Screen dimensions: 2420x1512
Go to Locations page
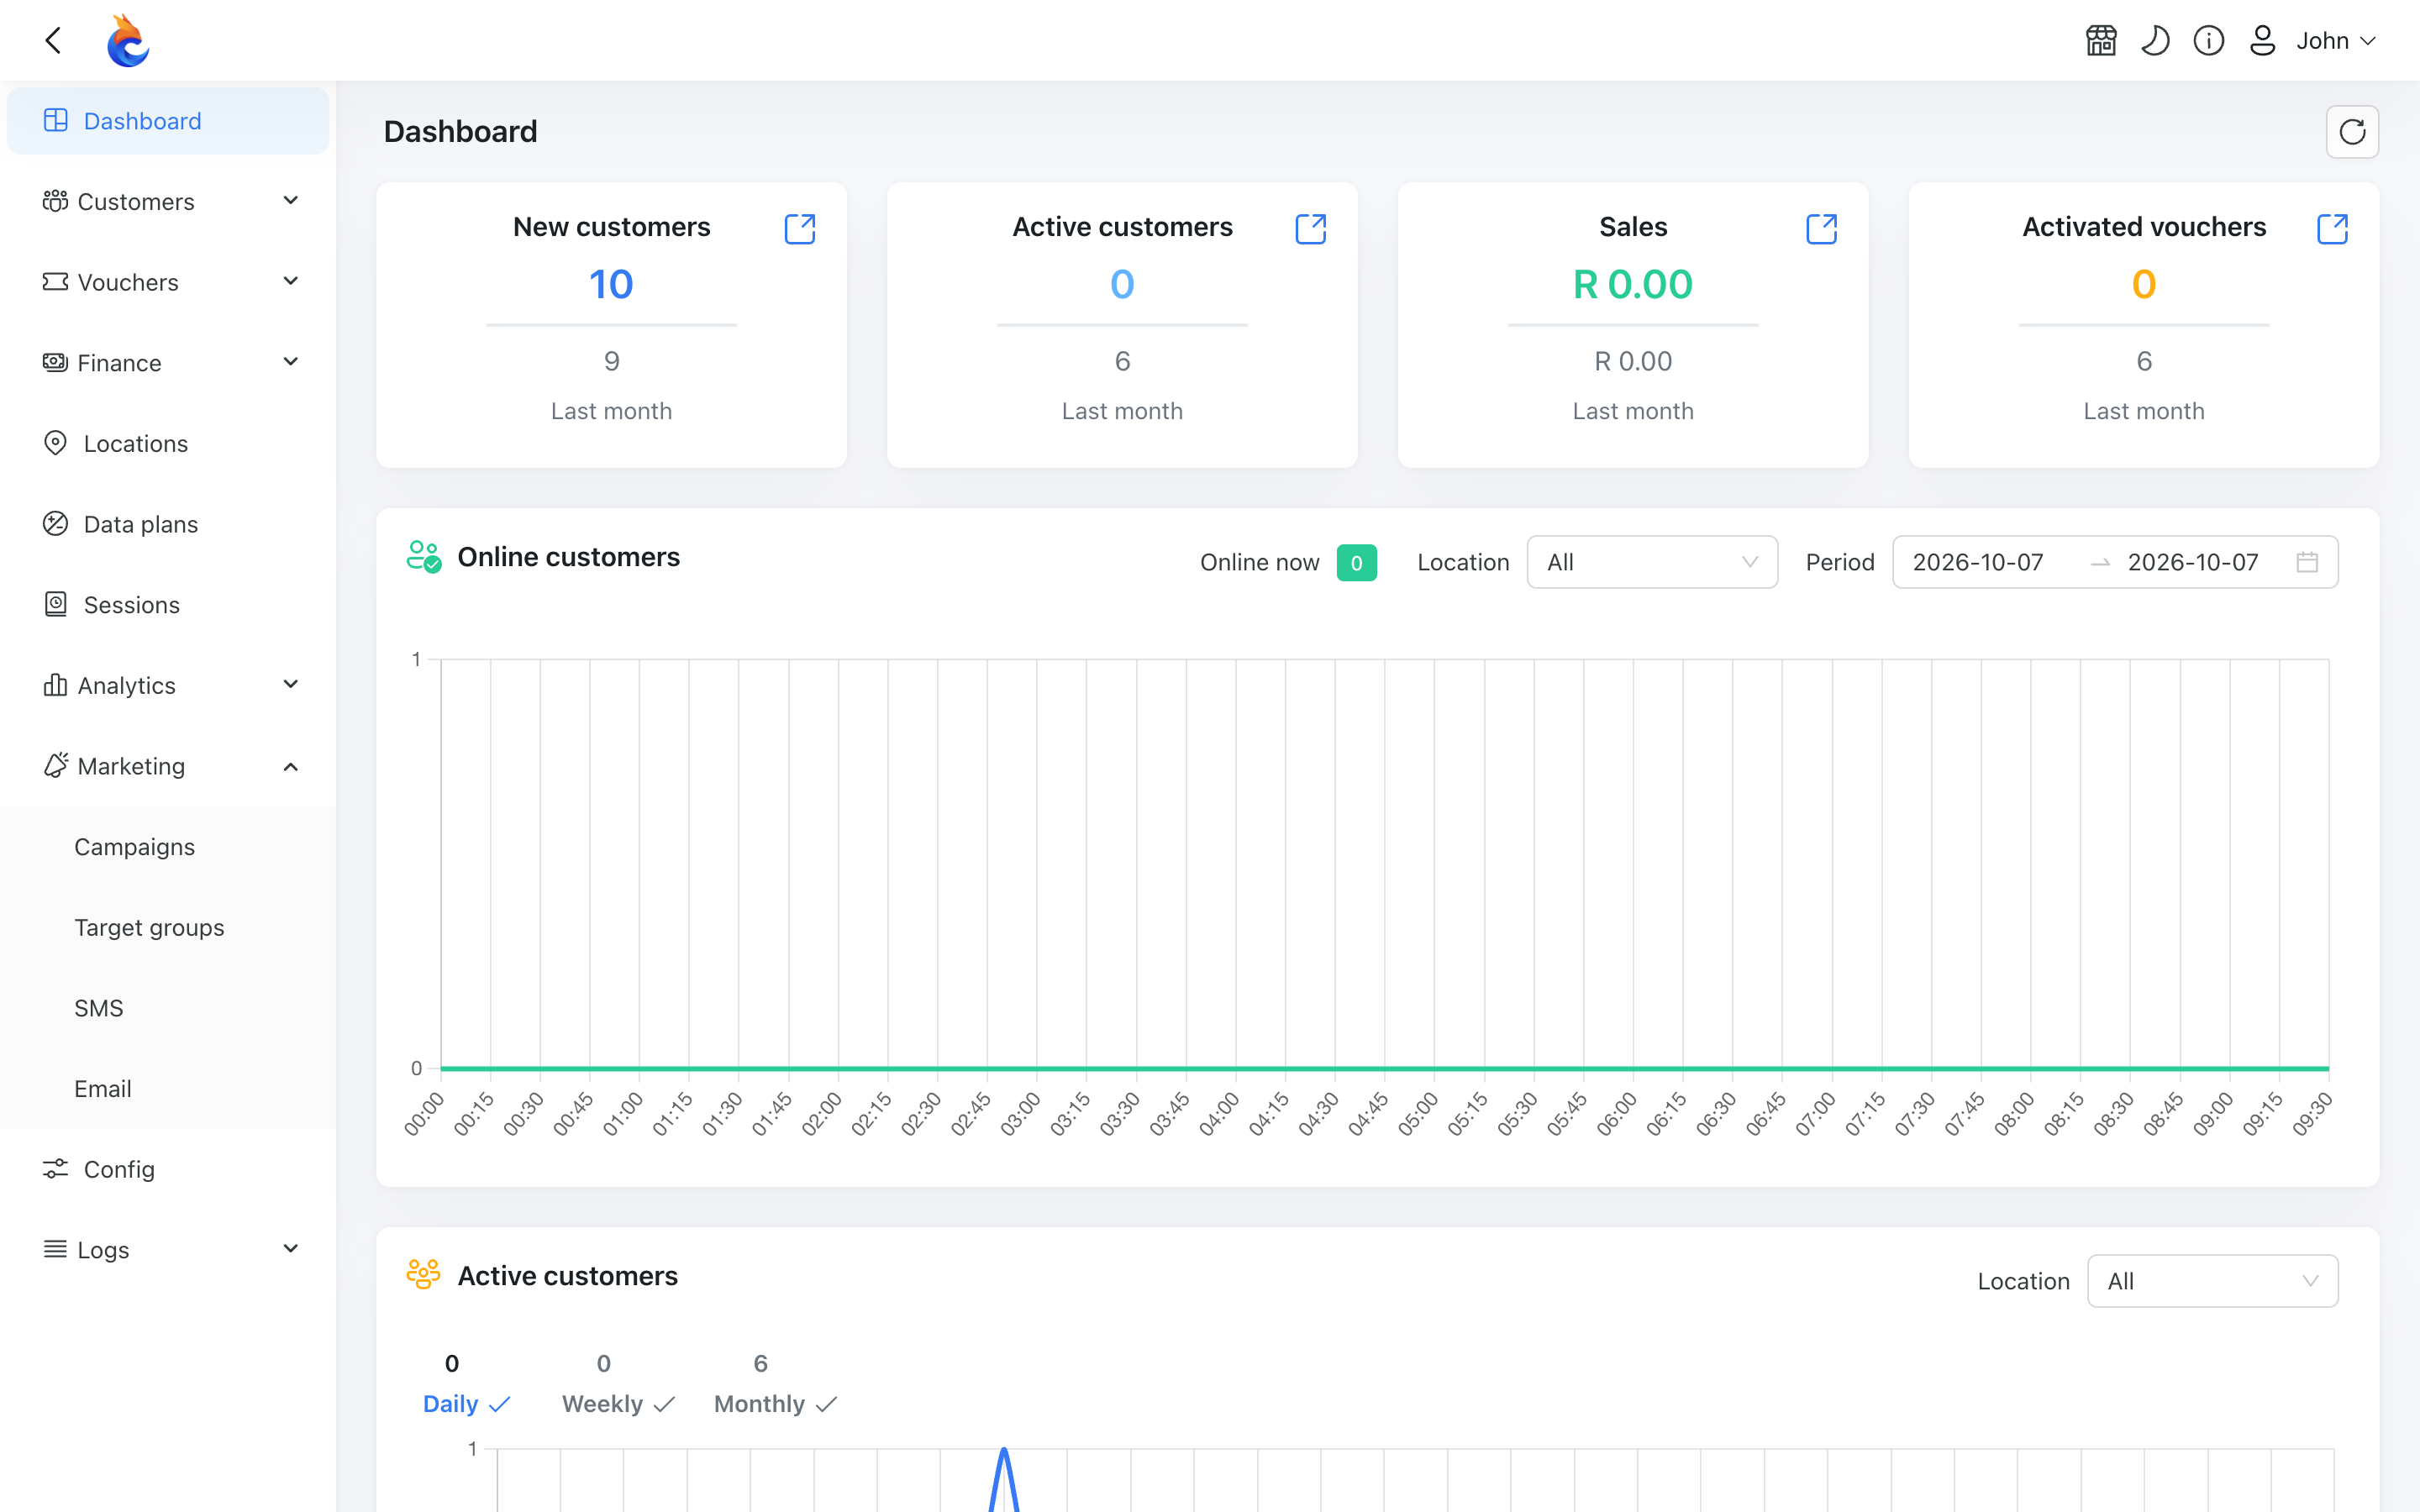pos(168,444)
